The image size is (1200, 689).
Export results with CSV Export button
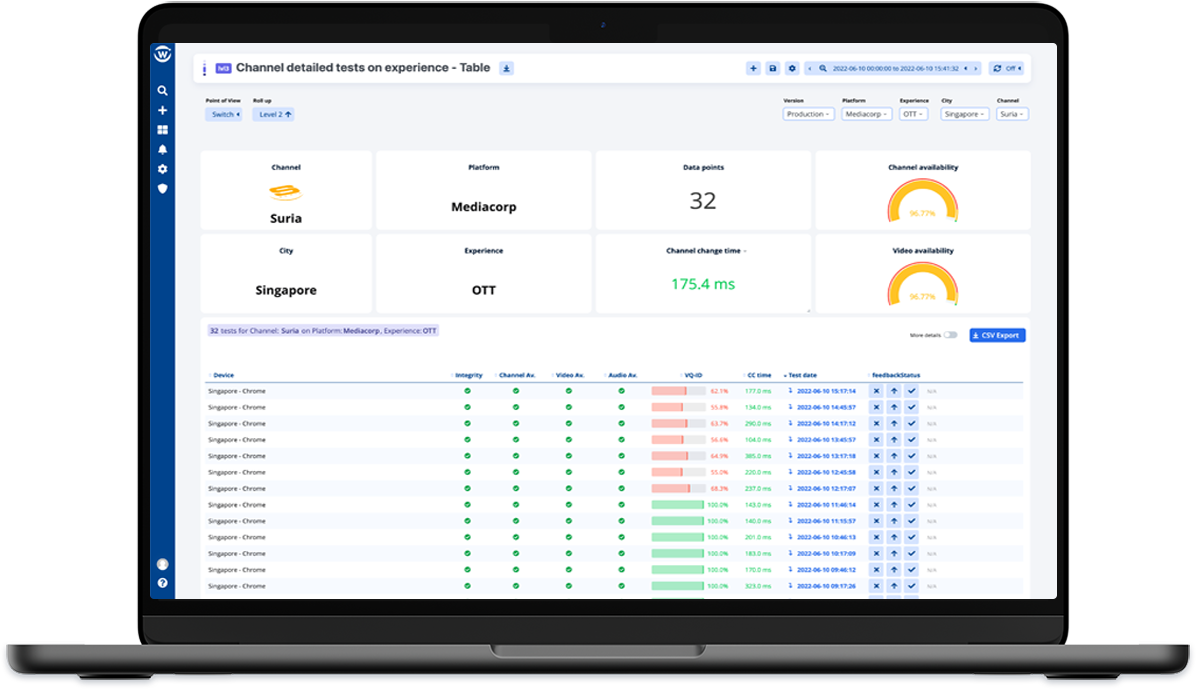997,335
